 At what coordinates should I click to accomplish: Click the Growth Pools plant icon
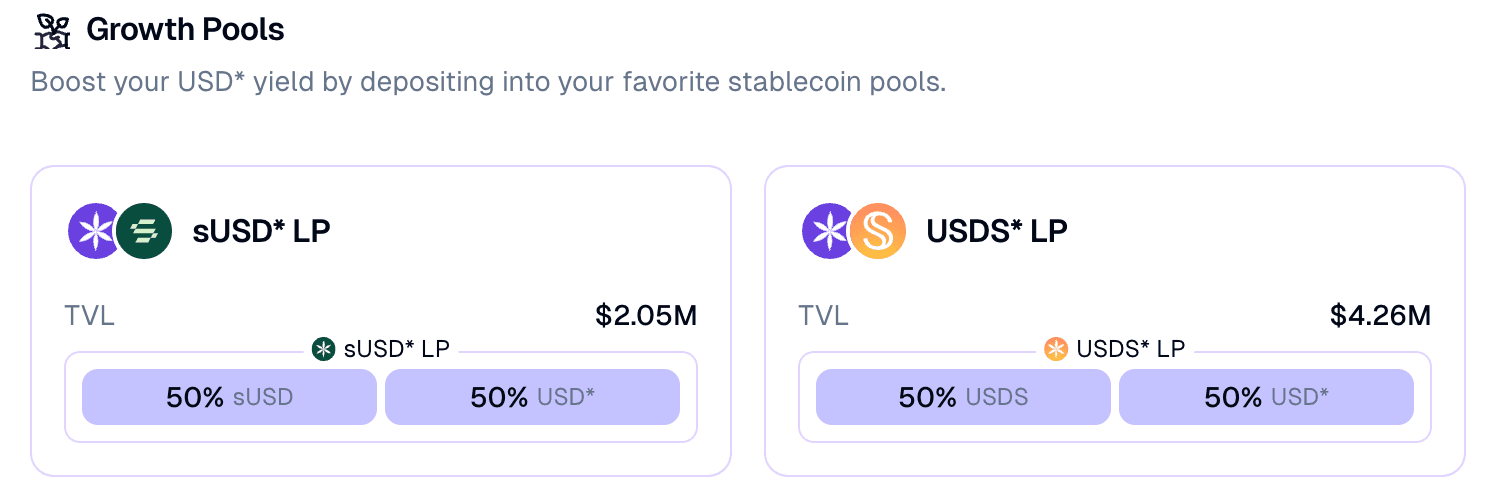52,30
